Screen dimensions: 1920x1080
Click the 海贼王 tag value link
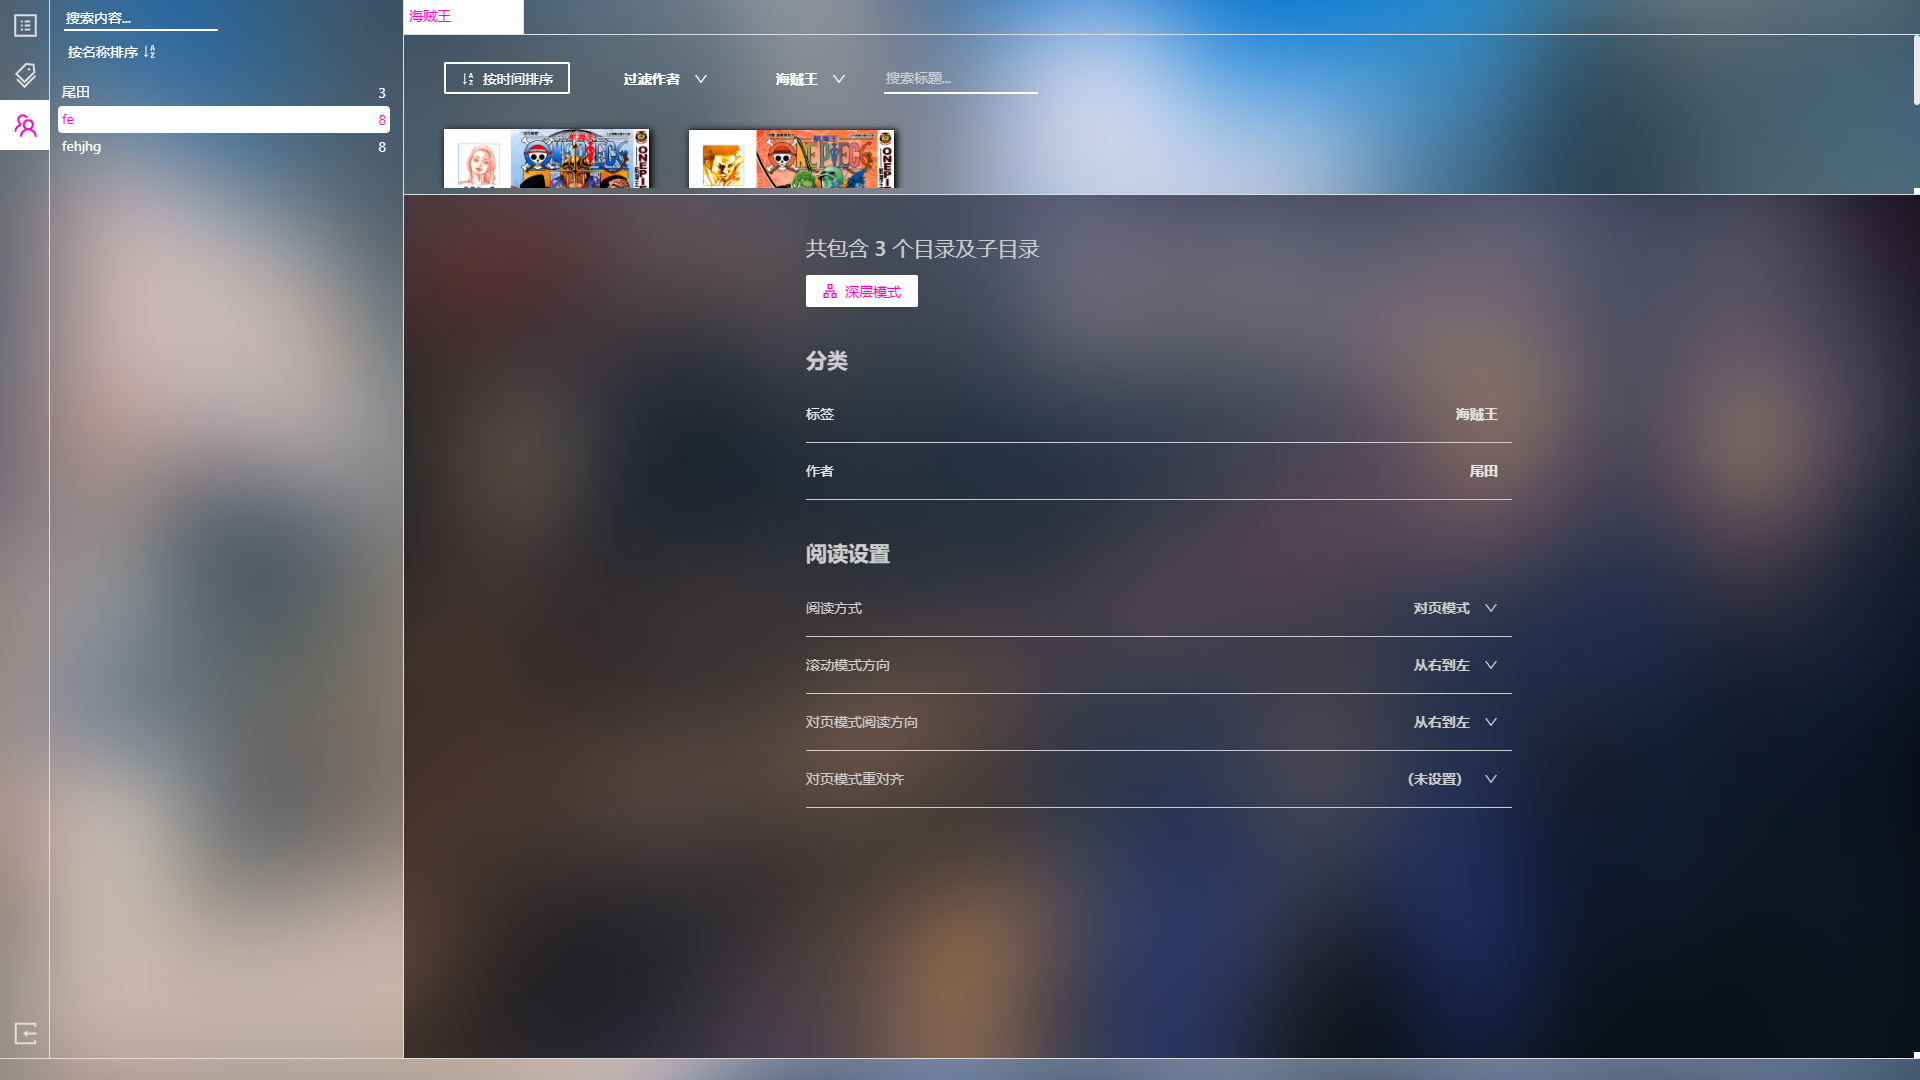pyautogui.click(x=1475, y=414)
